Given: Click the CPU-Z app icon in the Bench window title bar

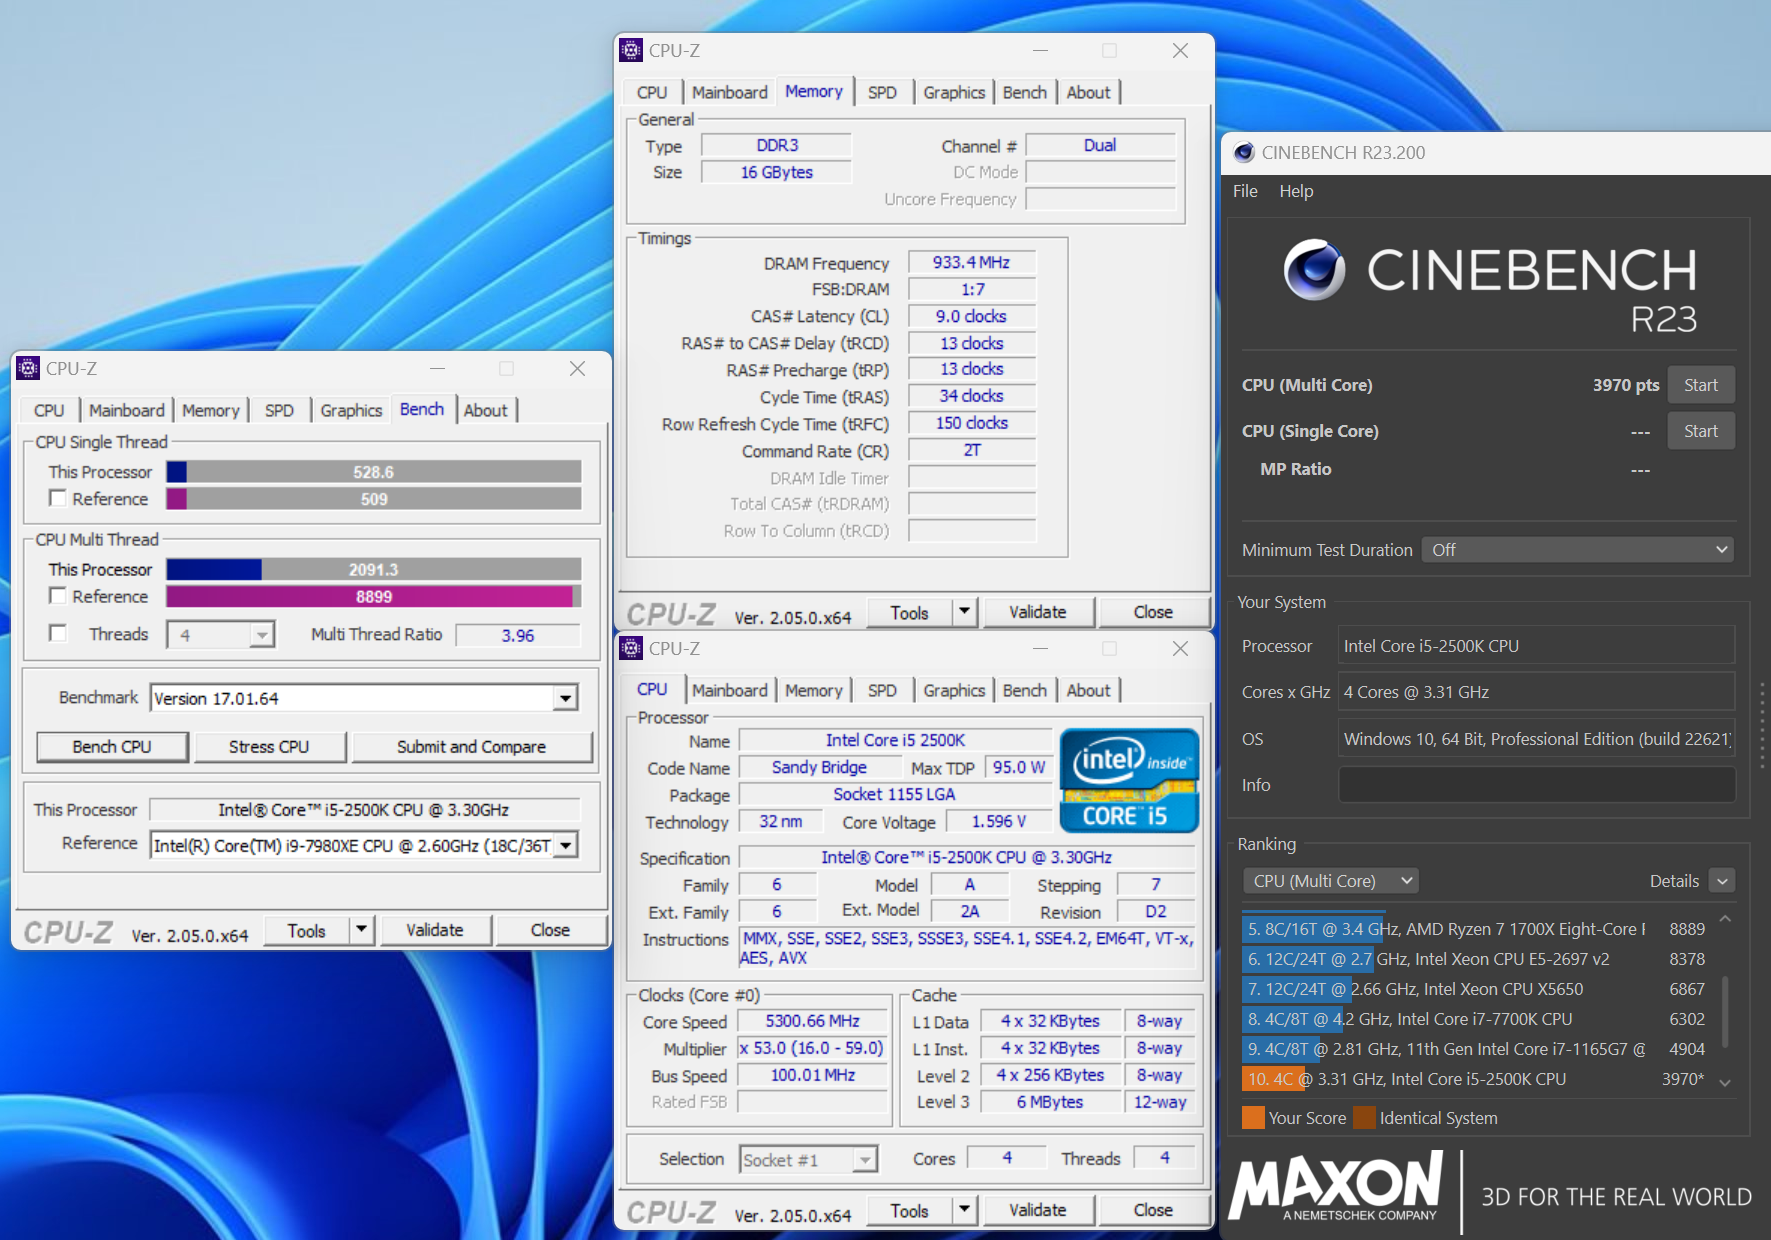Looking at the screenshot, I should [28, 368].
